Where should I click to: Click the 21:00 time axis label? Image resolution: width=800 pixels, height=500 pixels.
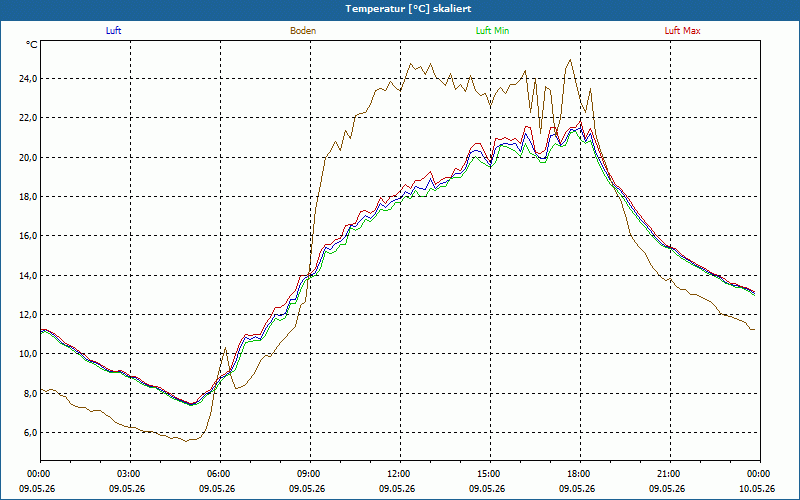click(670, 474)
